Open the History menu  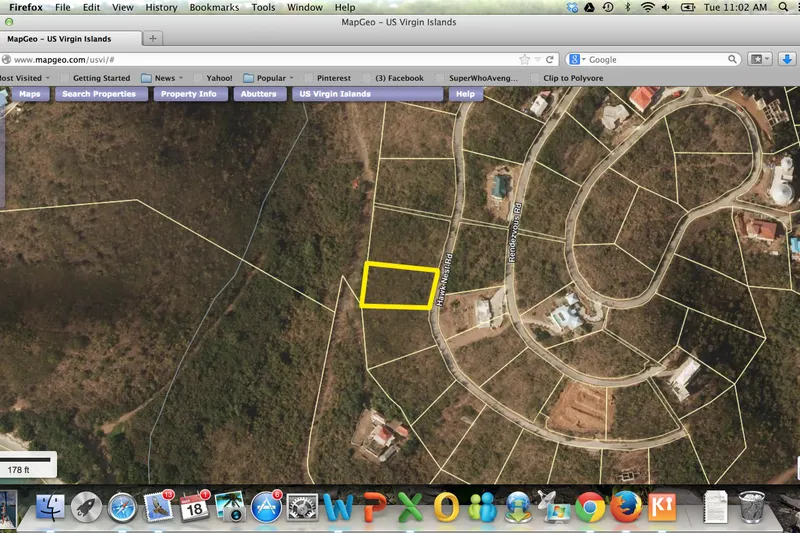[x=161, y=7]
